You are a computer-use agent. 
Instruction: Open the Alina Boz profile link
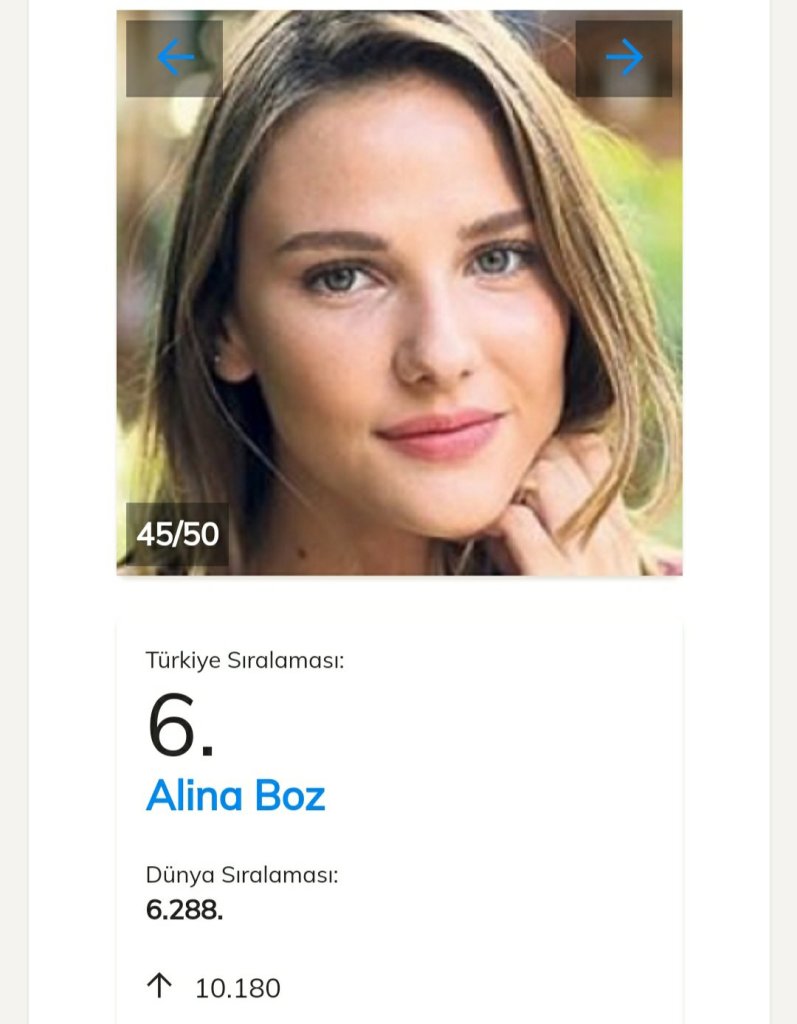[x=236, y=796]
